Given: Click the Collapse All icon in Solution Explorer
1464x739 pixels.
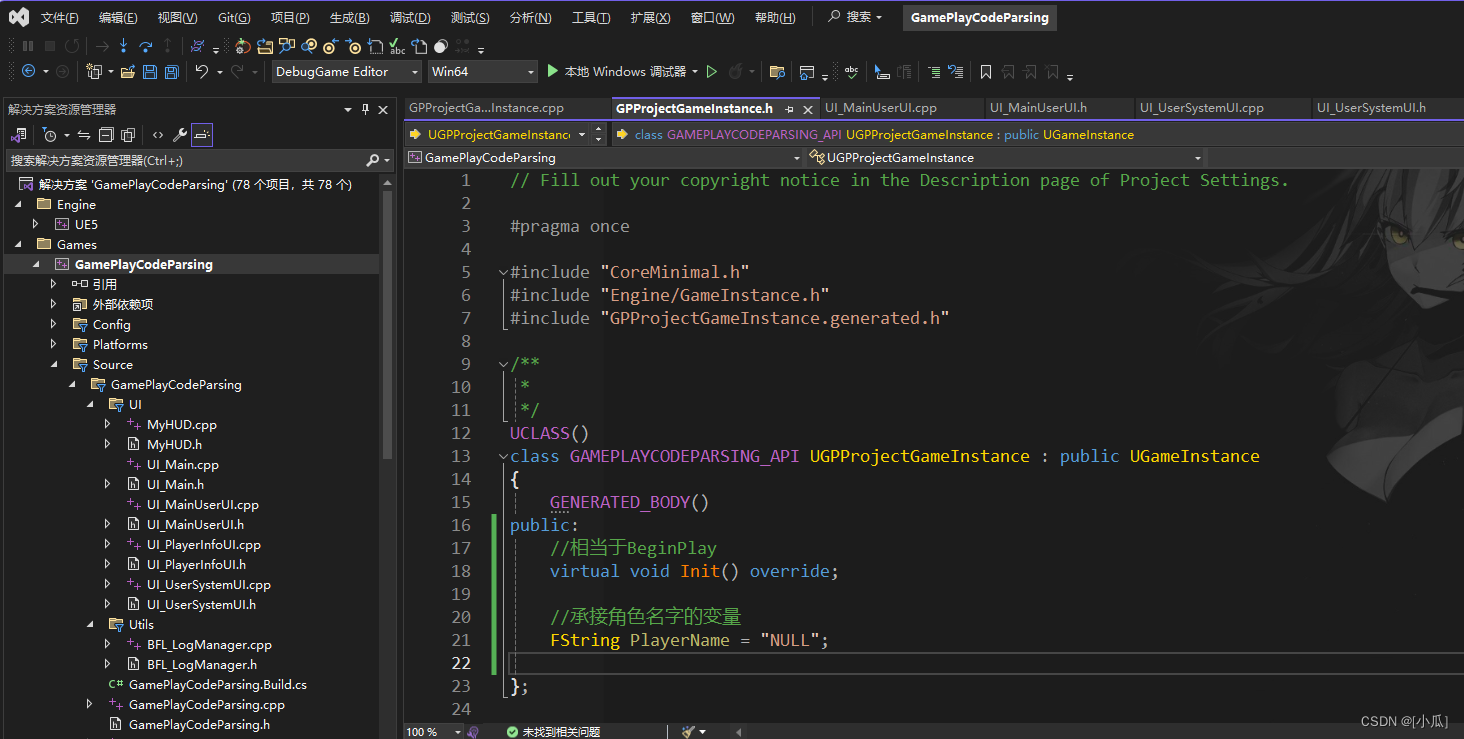Looking at the screenshot, I should click(x=107, y=135).
